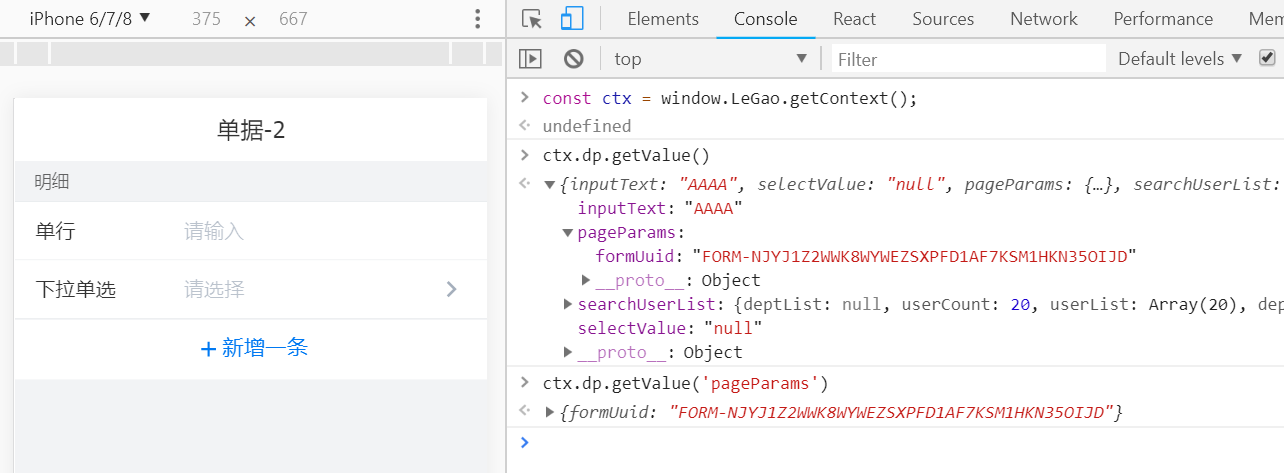The width and height of the screenshot is (1284, 473).
Task: Open the device toolbar three-dot menu
Action: pos(478,19)
